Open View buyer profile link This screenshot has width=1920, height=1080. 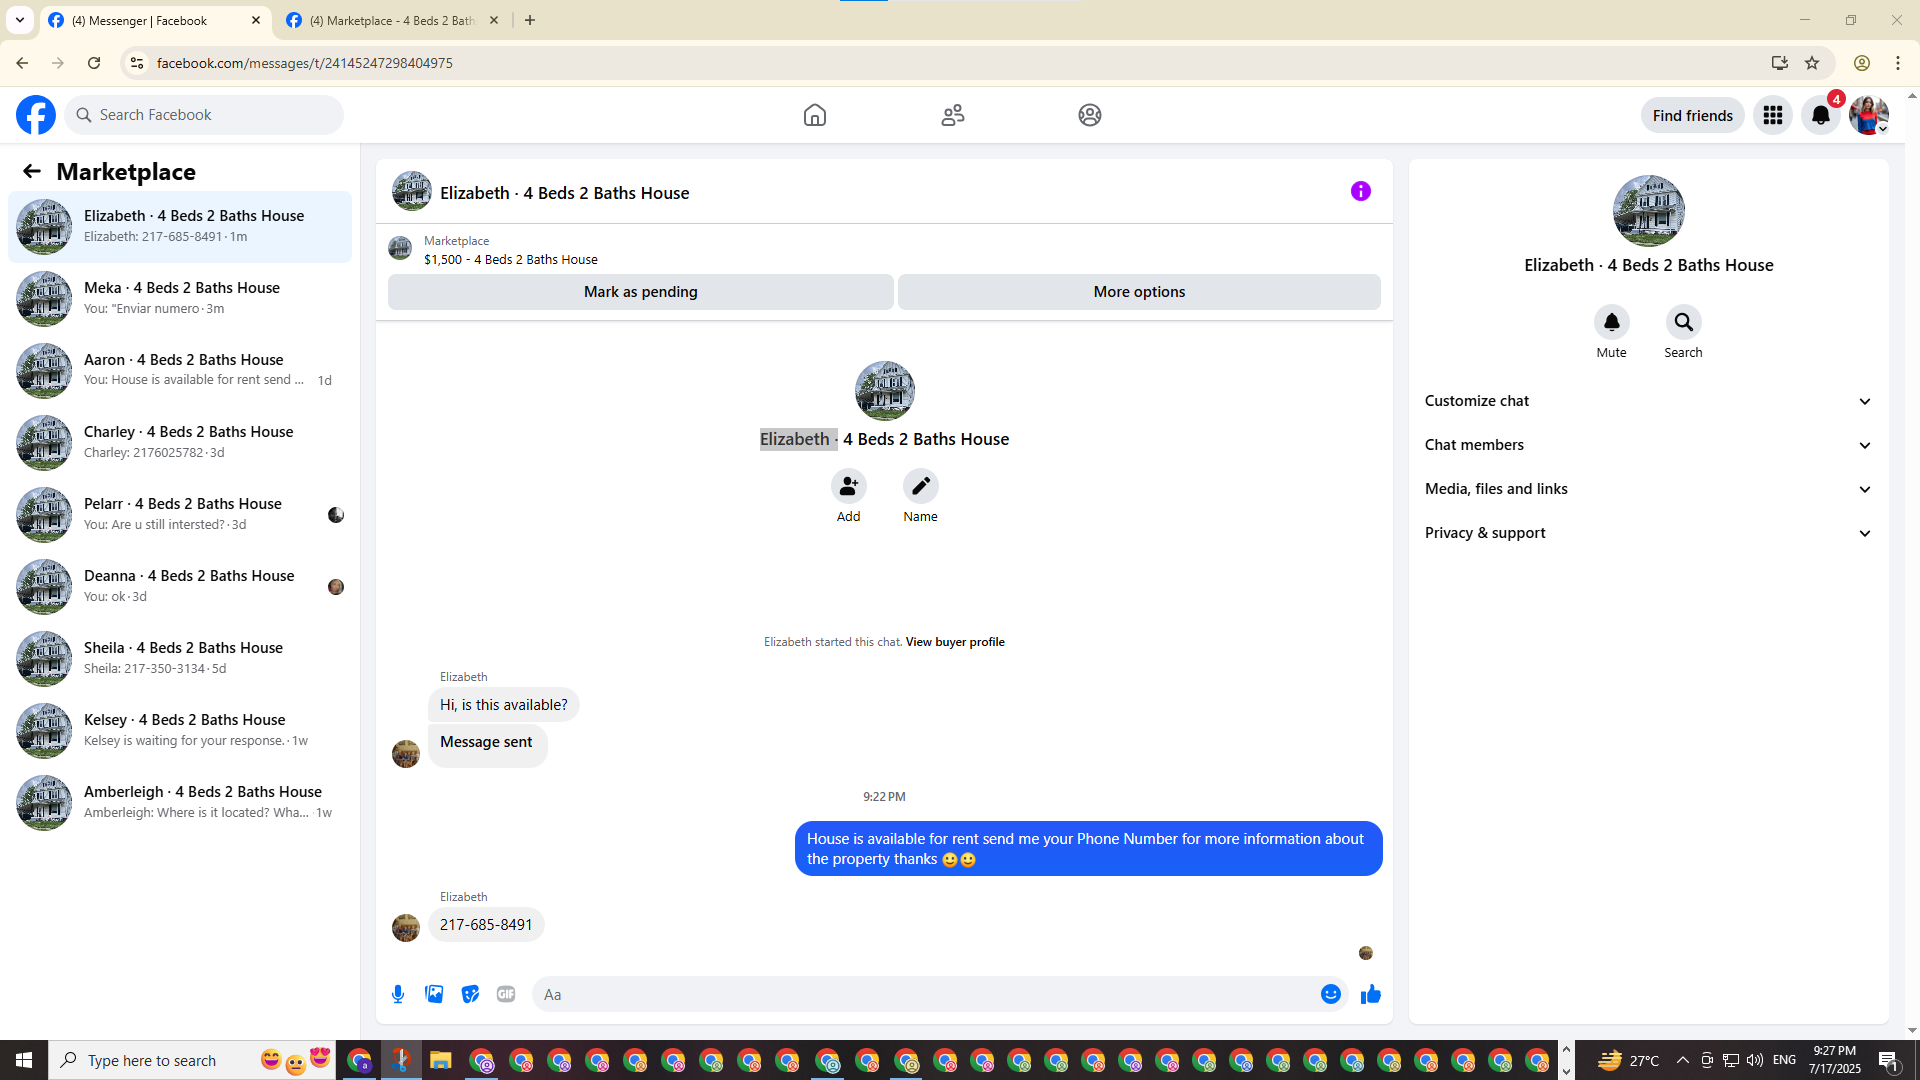click(x=955, y=642)
